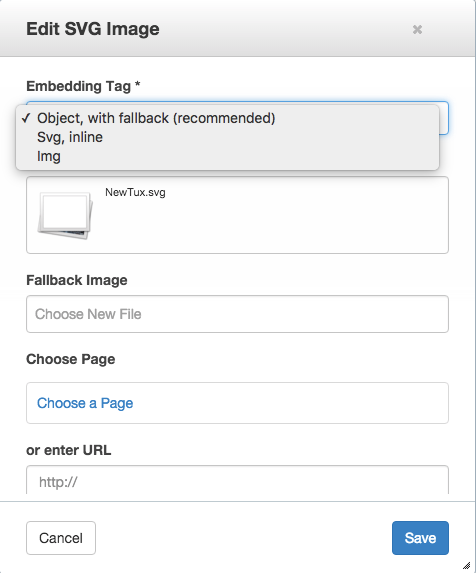476x573 pixels.
Task: Click the Cancel button
Action: point(61,538)
